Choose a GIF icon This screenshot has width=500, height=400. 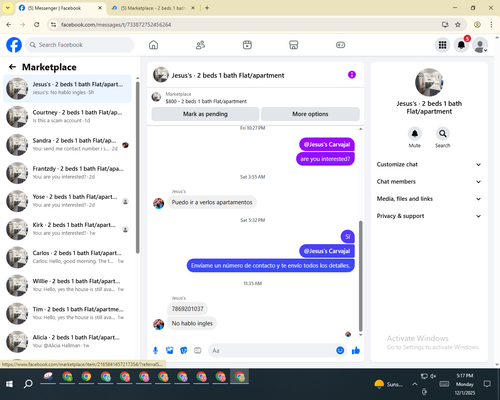[x=198, y=350]
